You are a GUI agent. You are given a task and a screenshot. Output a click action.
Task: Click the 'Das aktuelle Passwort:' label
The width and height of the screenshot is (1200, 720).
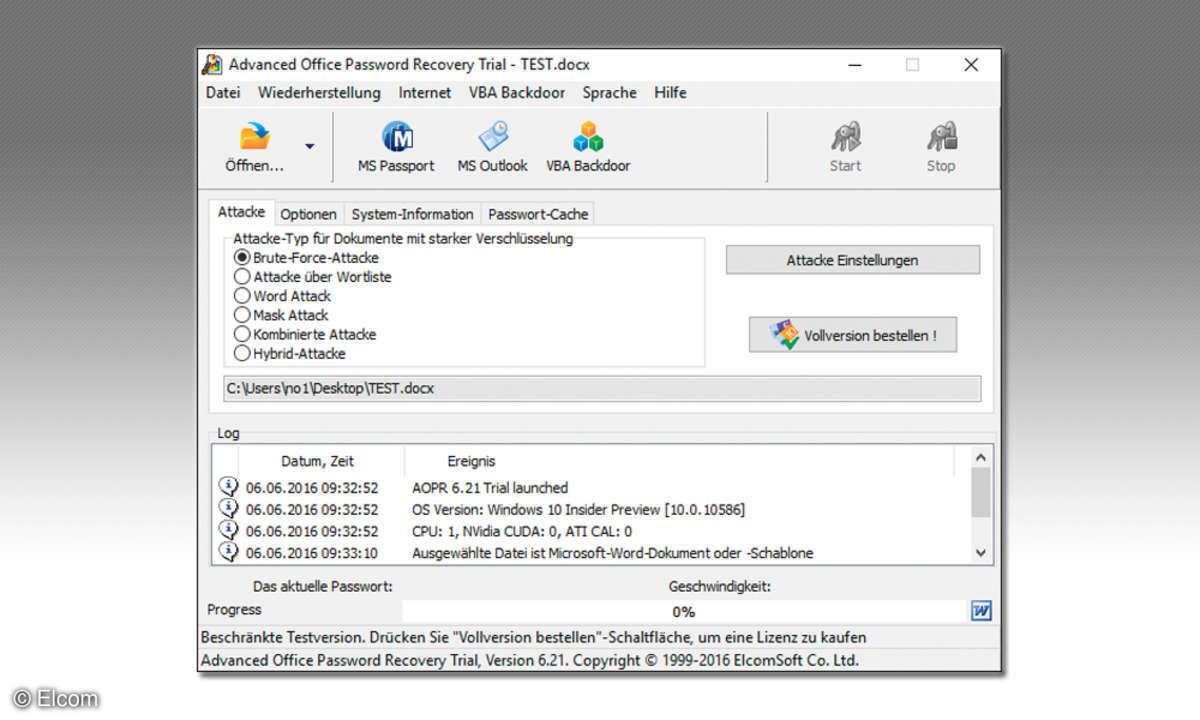pyautogui.click(x=322, y=586)
